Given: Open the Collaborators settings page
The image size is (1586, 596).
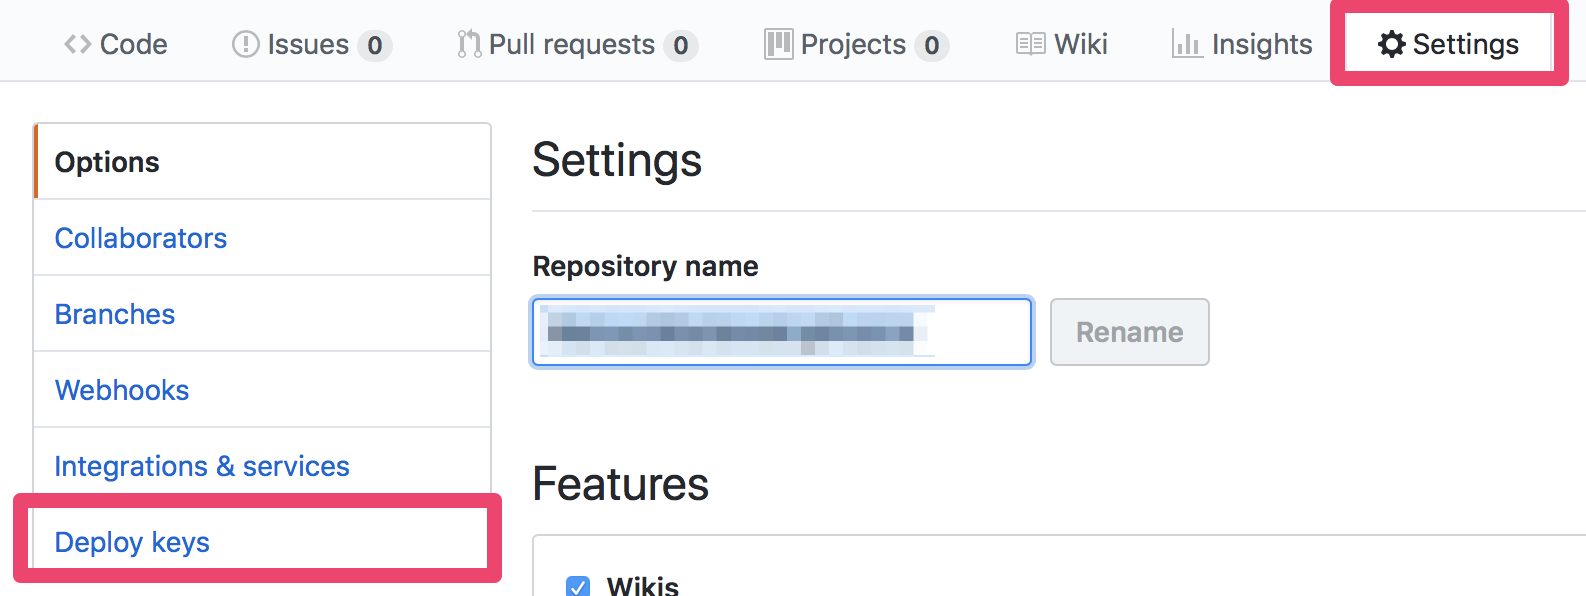Looking at the screenshot, I should pos(141,238).
